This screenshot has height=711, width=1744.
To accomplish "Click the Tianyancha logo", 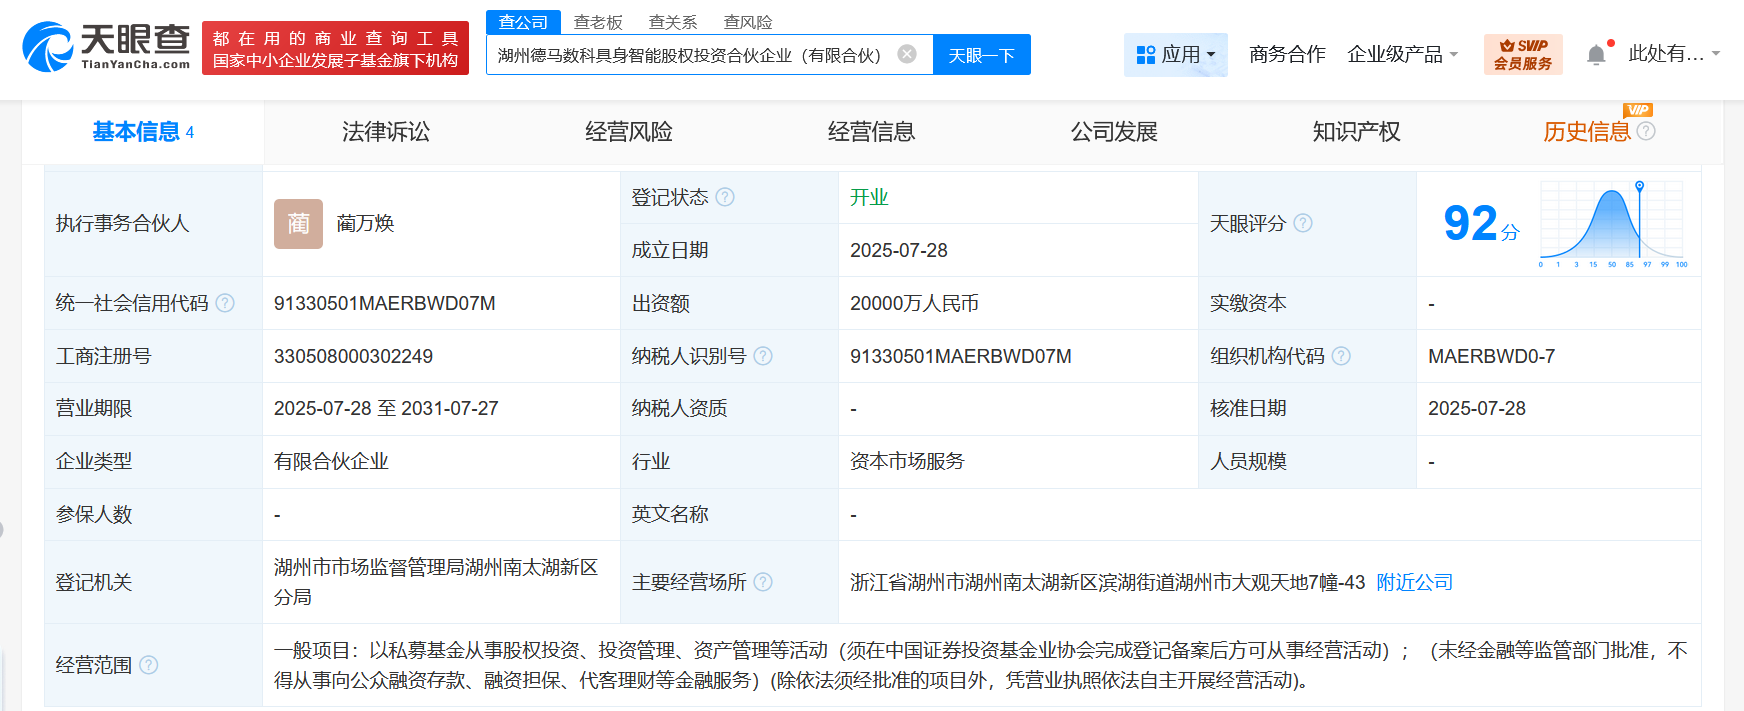I will [106, 47].
